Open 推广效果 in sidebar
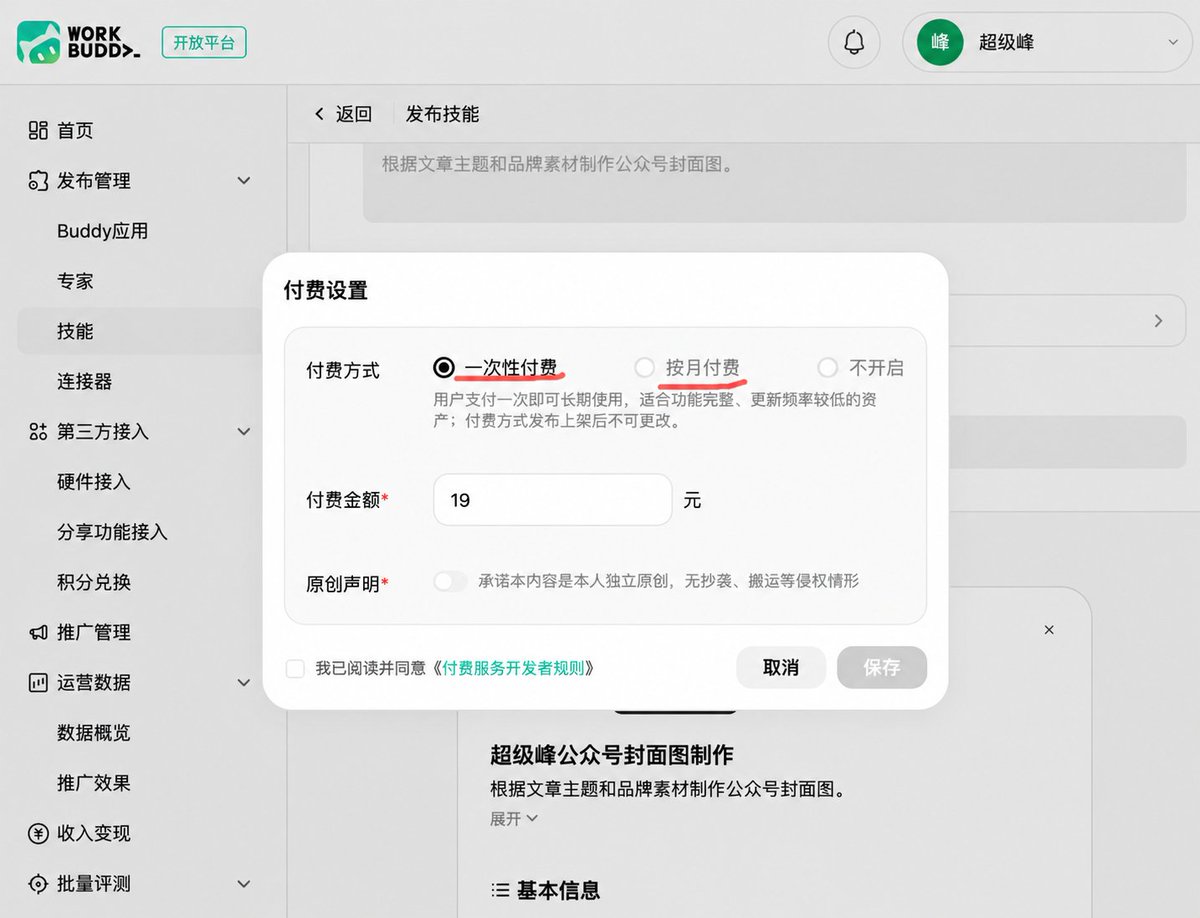 pos(94,783)
